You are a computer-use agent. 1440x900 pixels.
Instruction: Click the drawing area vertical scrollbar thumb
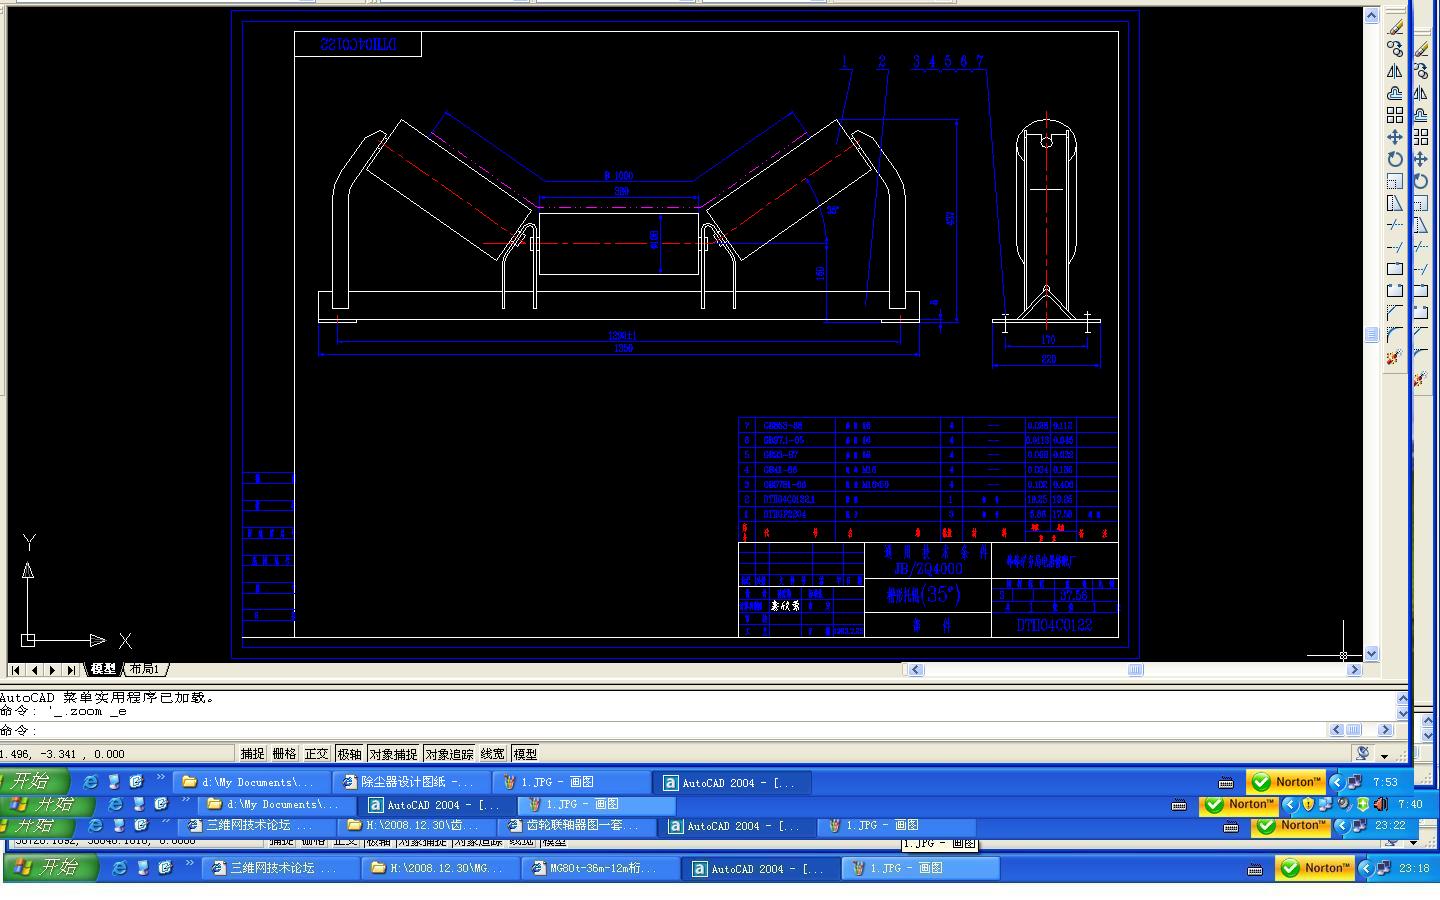tap(1371, 335)
